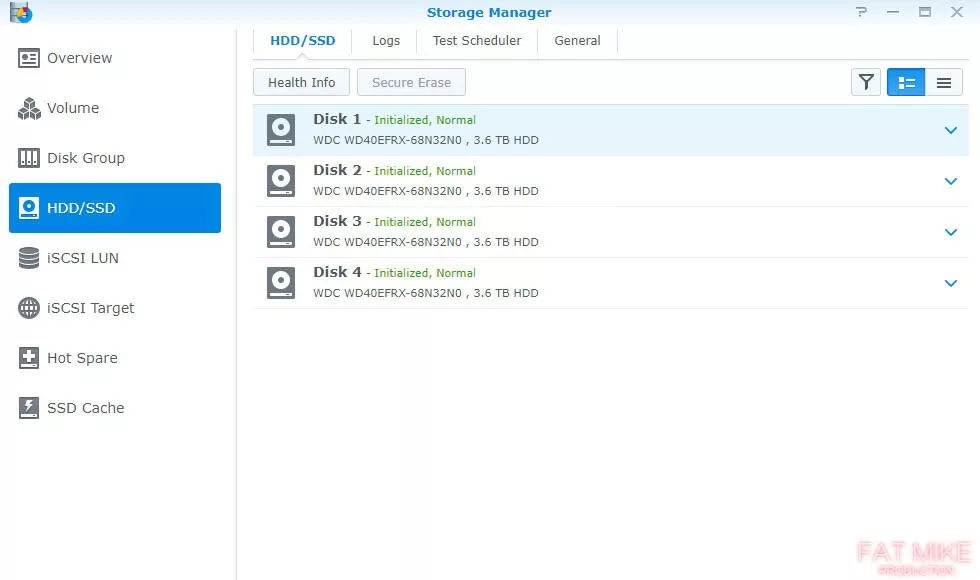Click the HDD/SSD drive icon in sidebar
The image size is (980, 580).
click(x=29, y=208)
